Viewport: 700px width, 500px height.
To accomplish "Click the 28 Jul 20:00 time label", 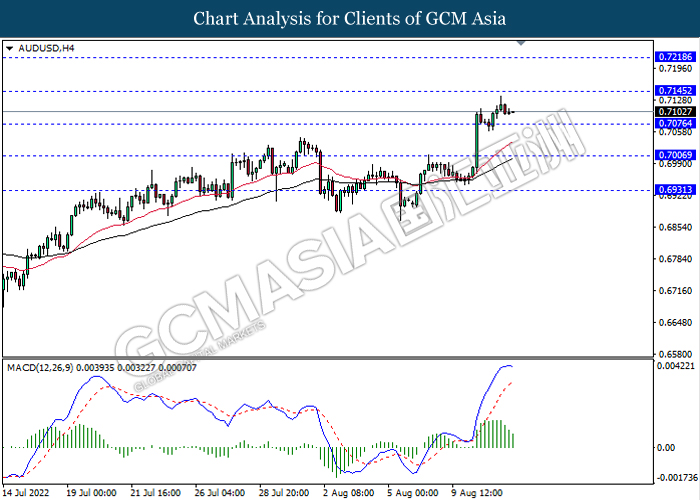I will pyautogui.click(x=284, y=493).
